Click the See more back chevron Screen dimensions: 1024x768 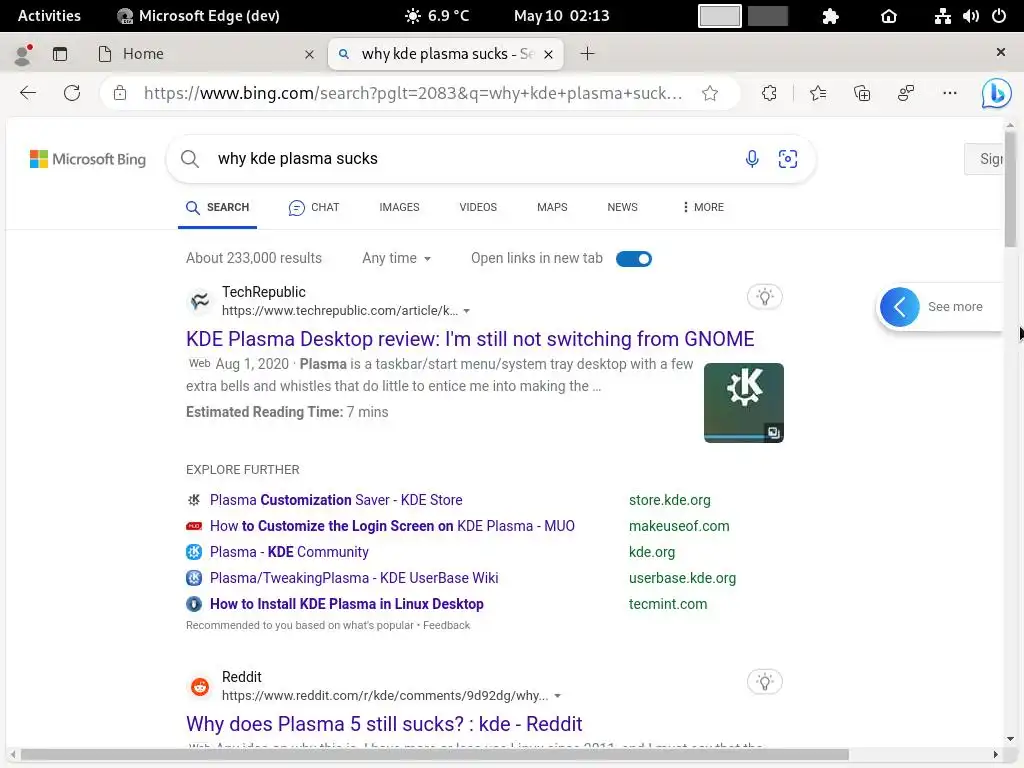point(899,307)
